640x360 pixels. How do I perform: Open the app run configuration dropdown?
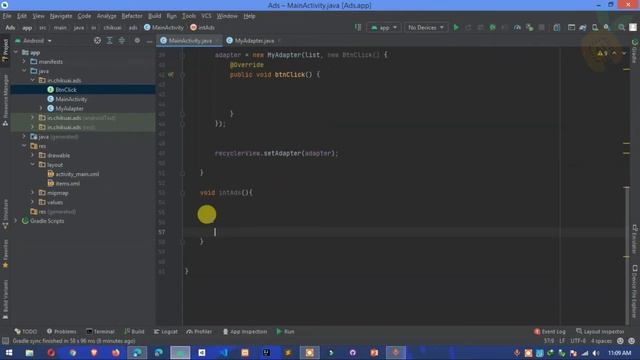point(384,27)
